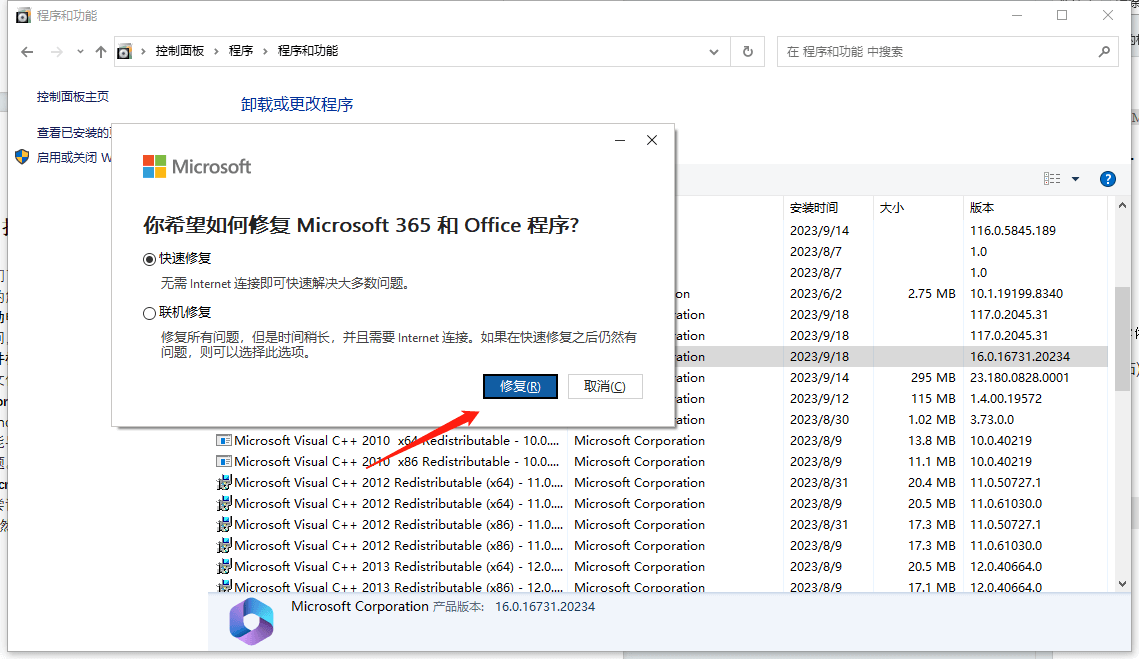Select the 联机修复 radio option
The image size is (1139, 659).
[x=150, y=313]
